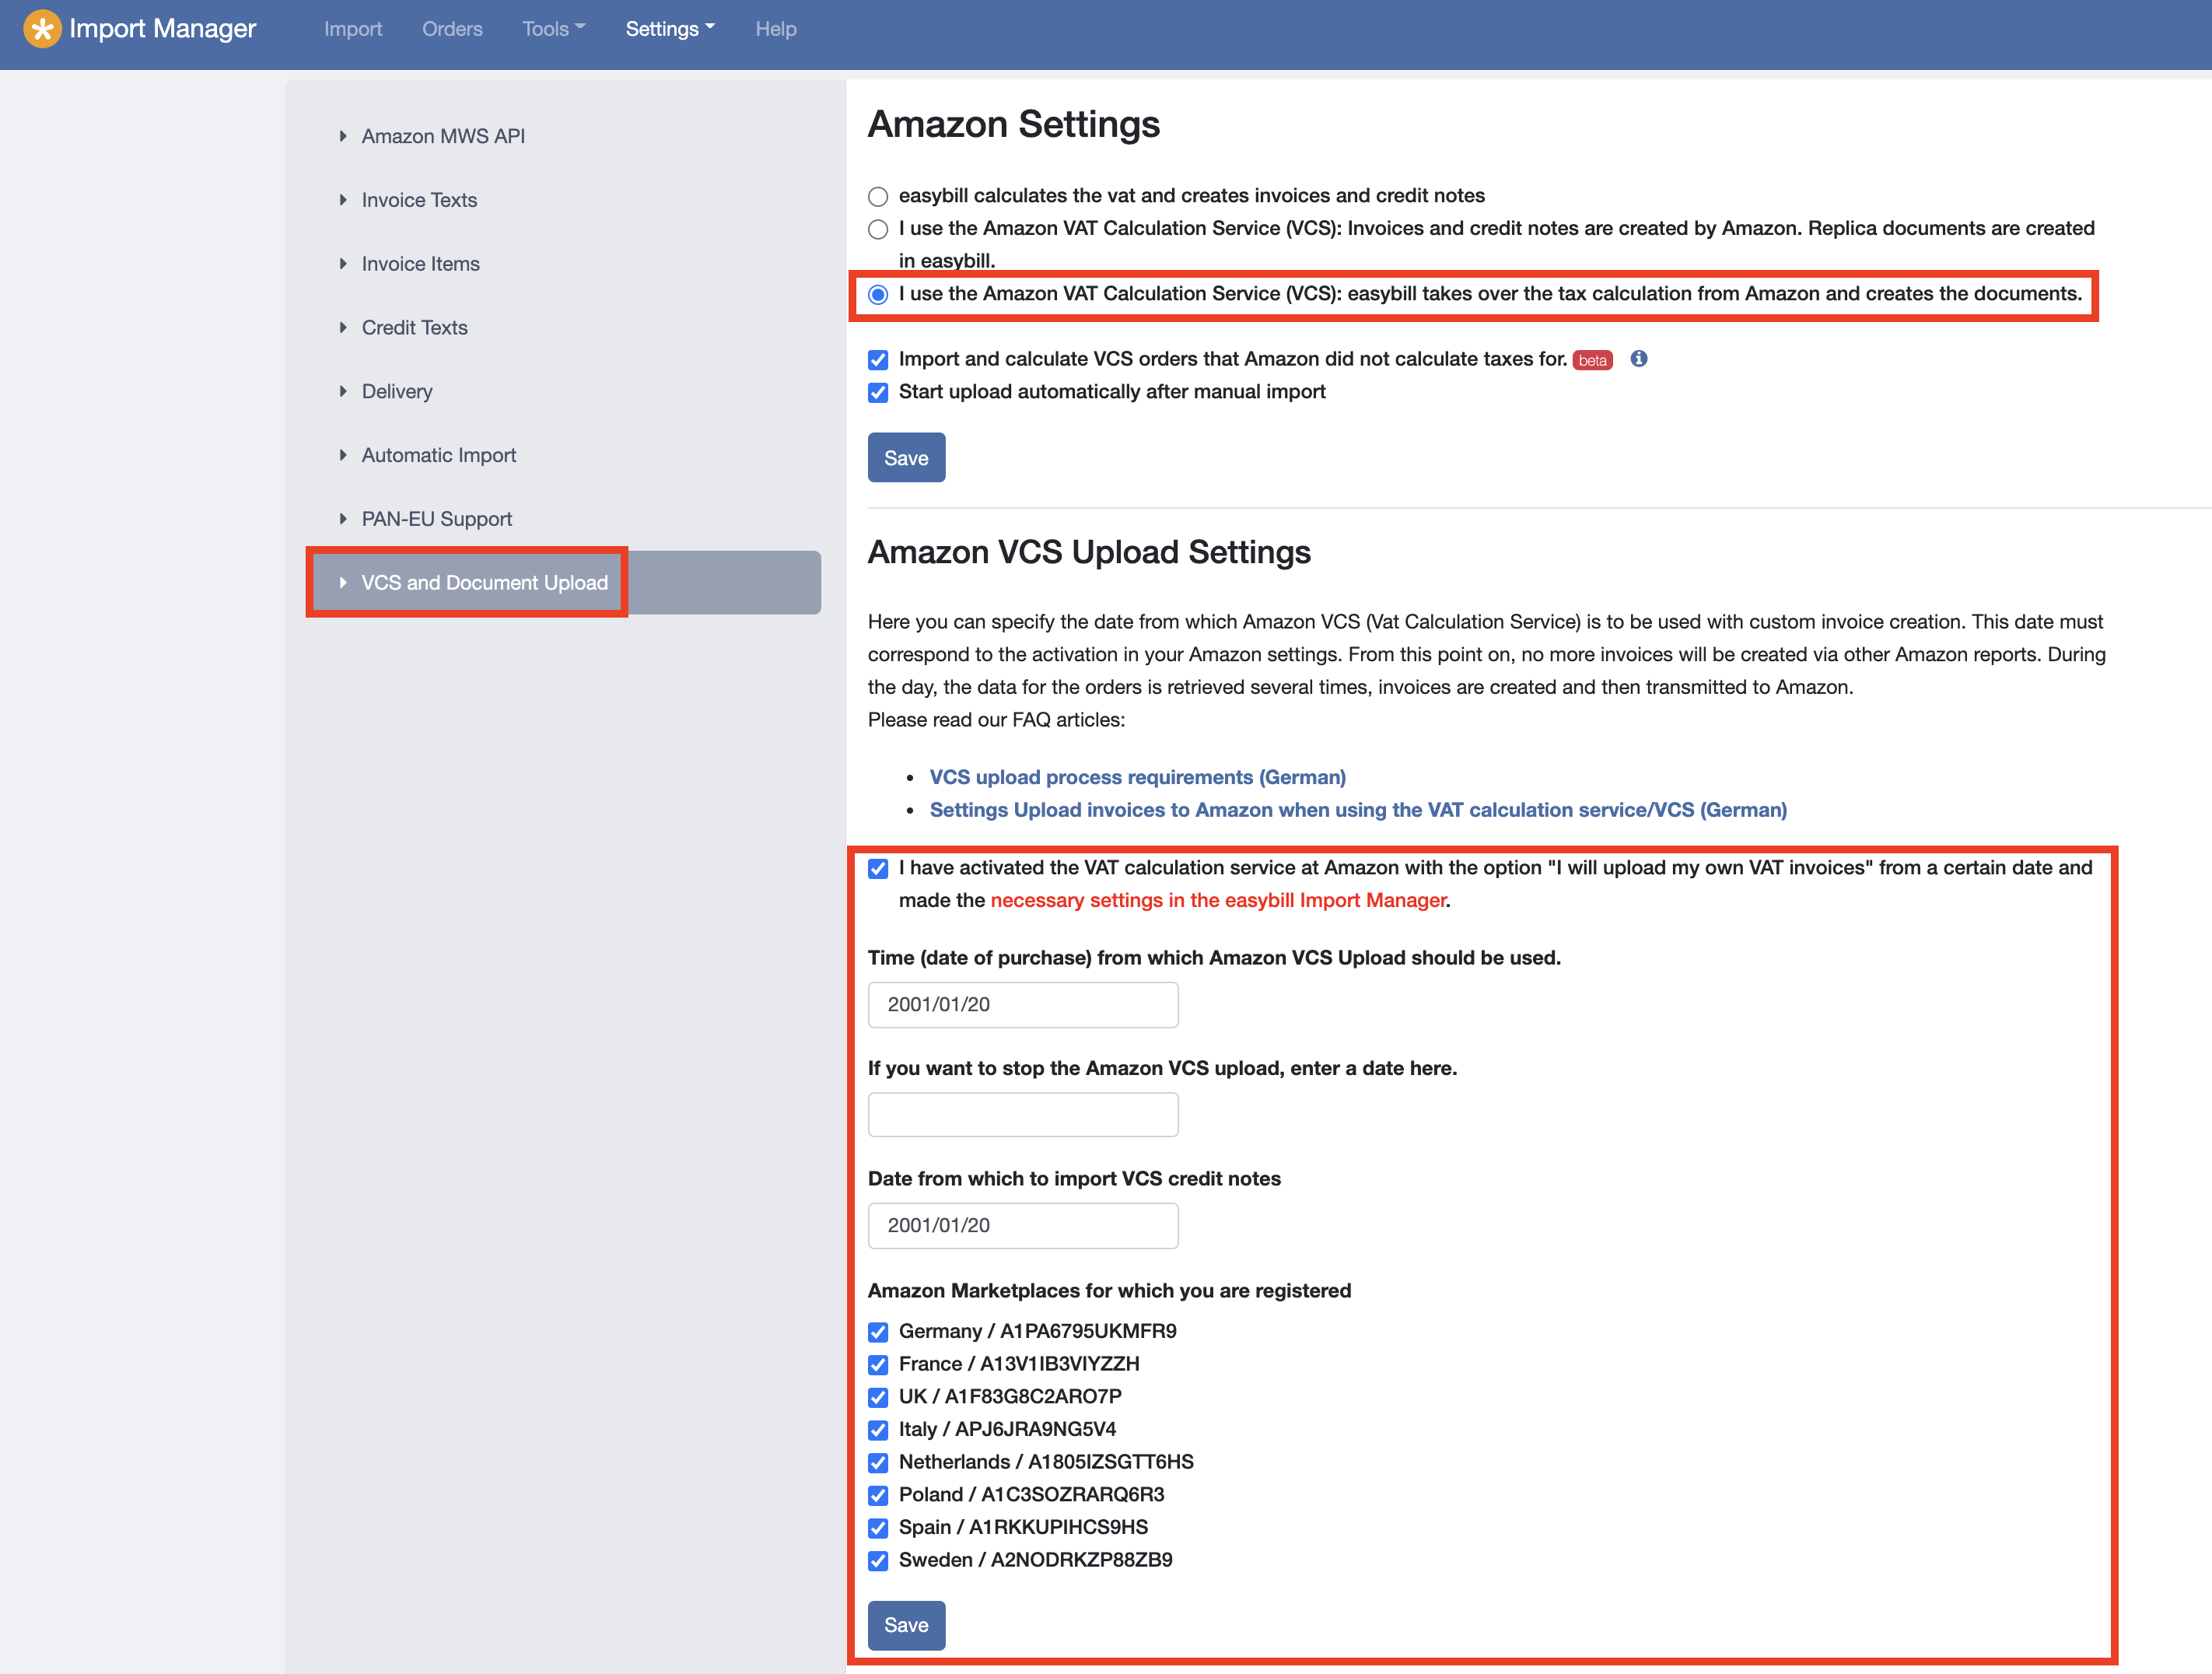Click 'Amazon Marketplaces for which you are registered' label
2212x1674 pixels.
1109,1290
